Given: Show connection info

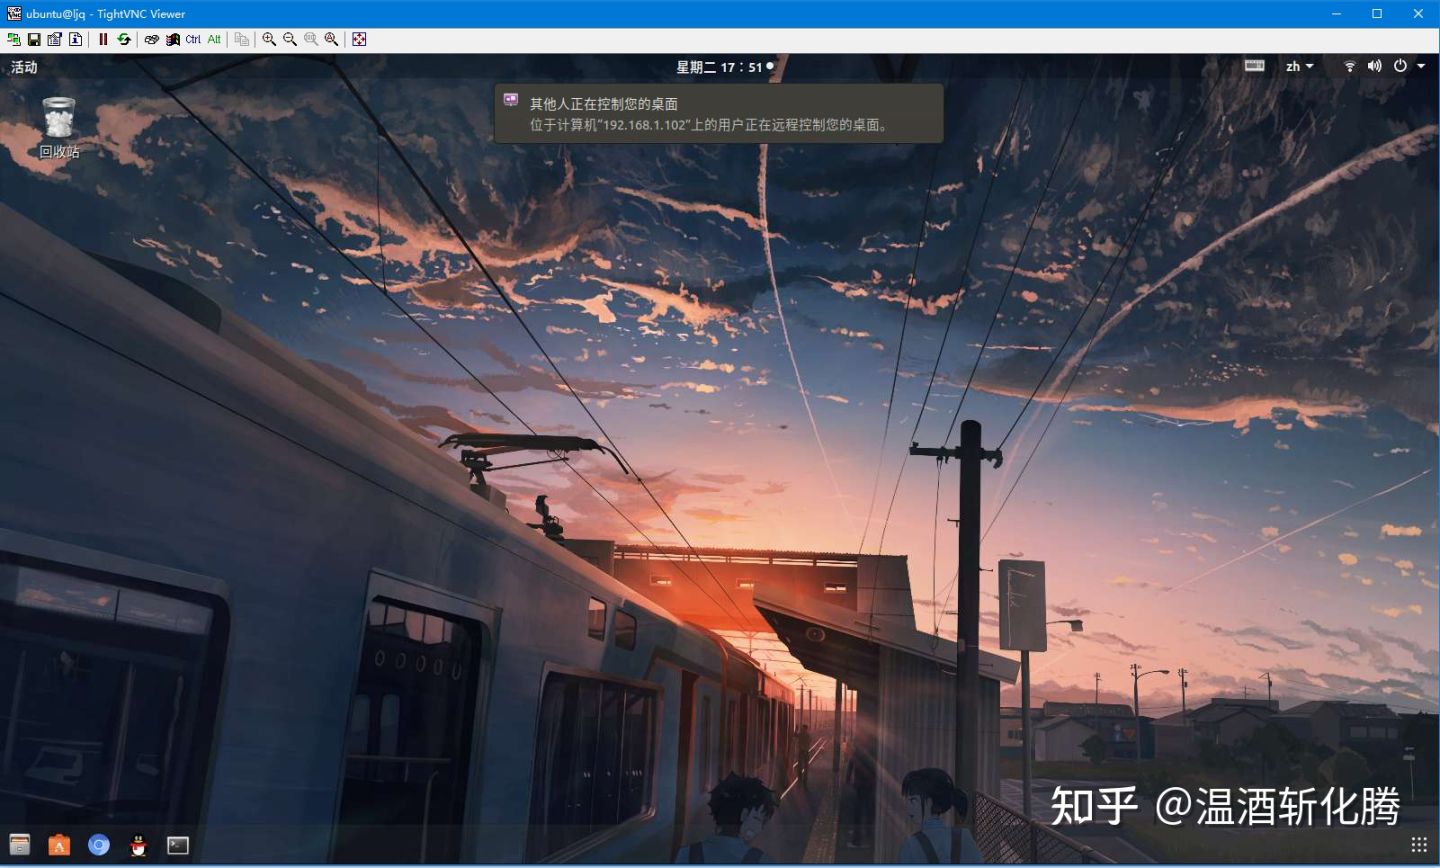Looking at the screenshot, I should [x=75, y=39].
